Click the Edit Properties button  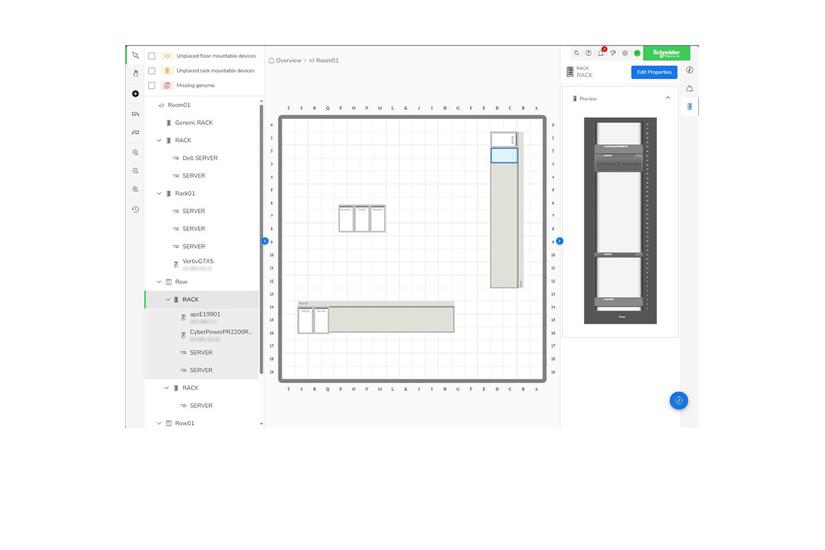(x=654, y=72)
